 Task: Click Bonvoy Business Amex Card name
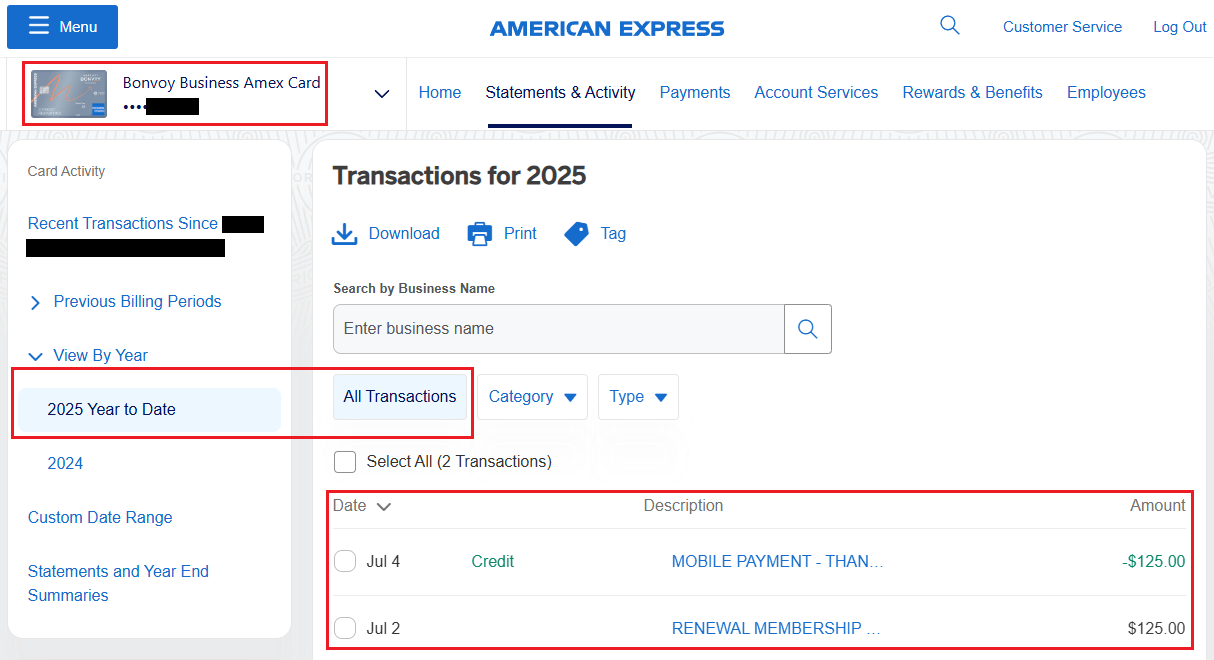click(x=221, y=83)
